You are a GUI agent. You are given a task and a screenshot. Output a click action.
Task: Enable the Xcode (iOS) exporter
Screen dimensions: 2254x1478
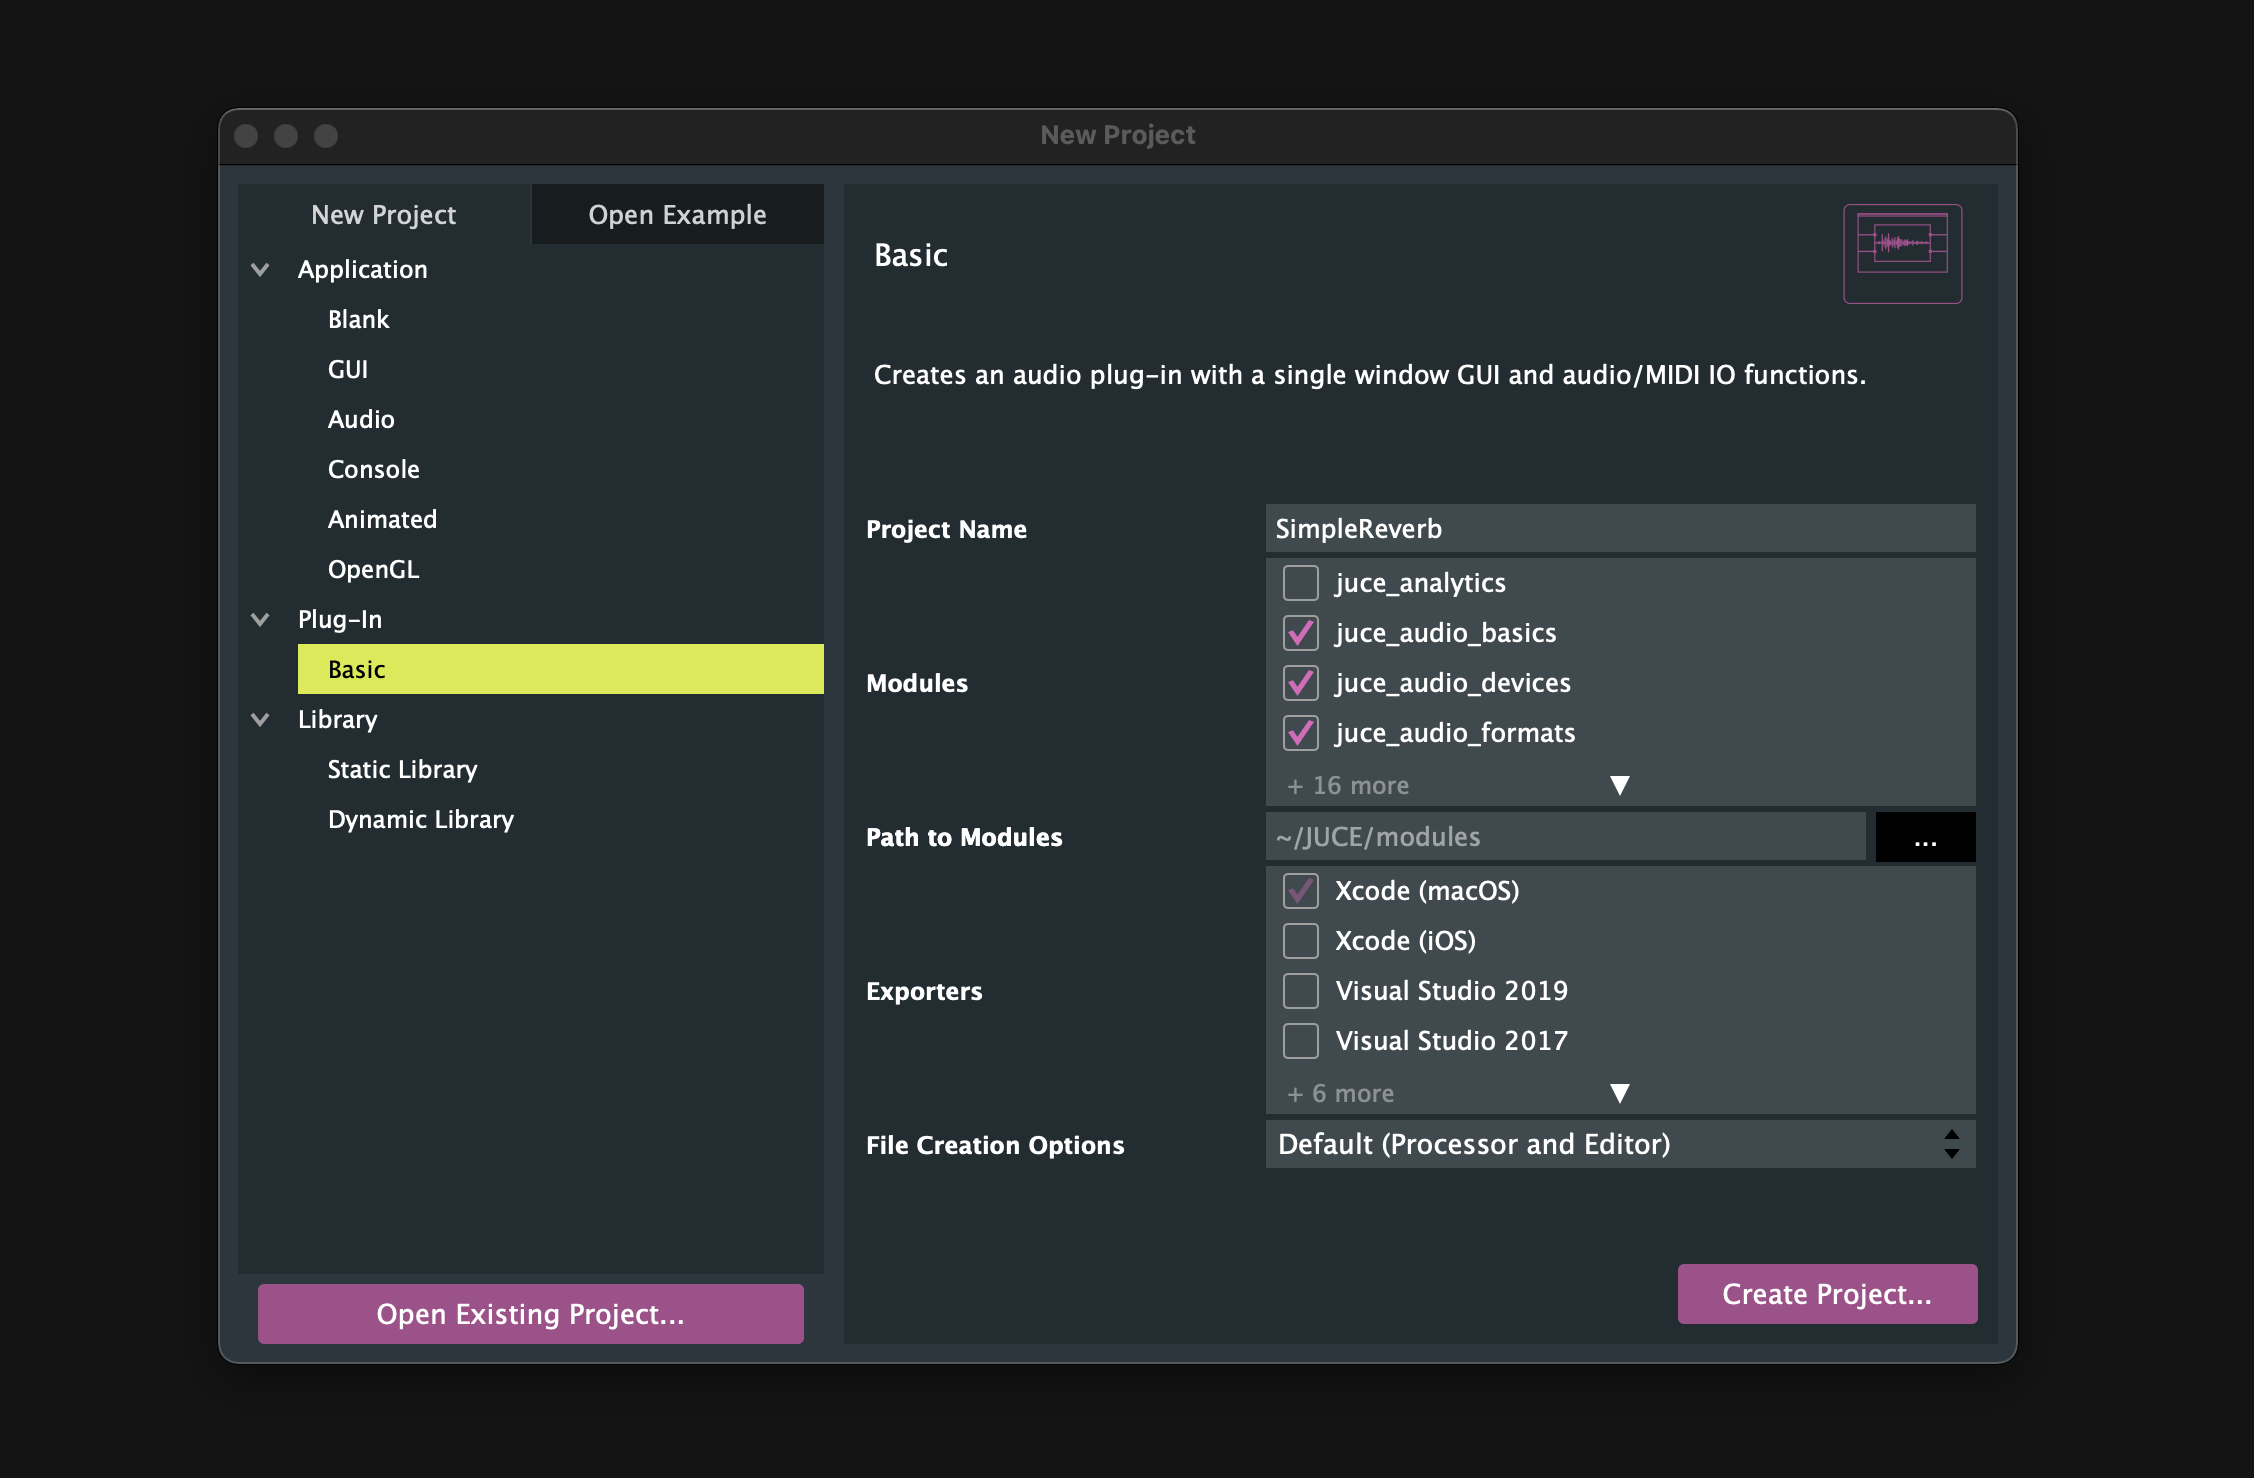[1300, 941]
